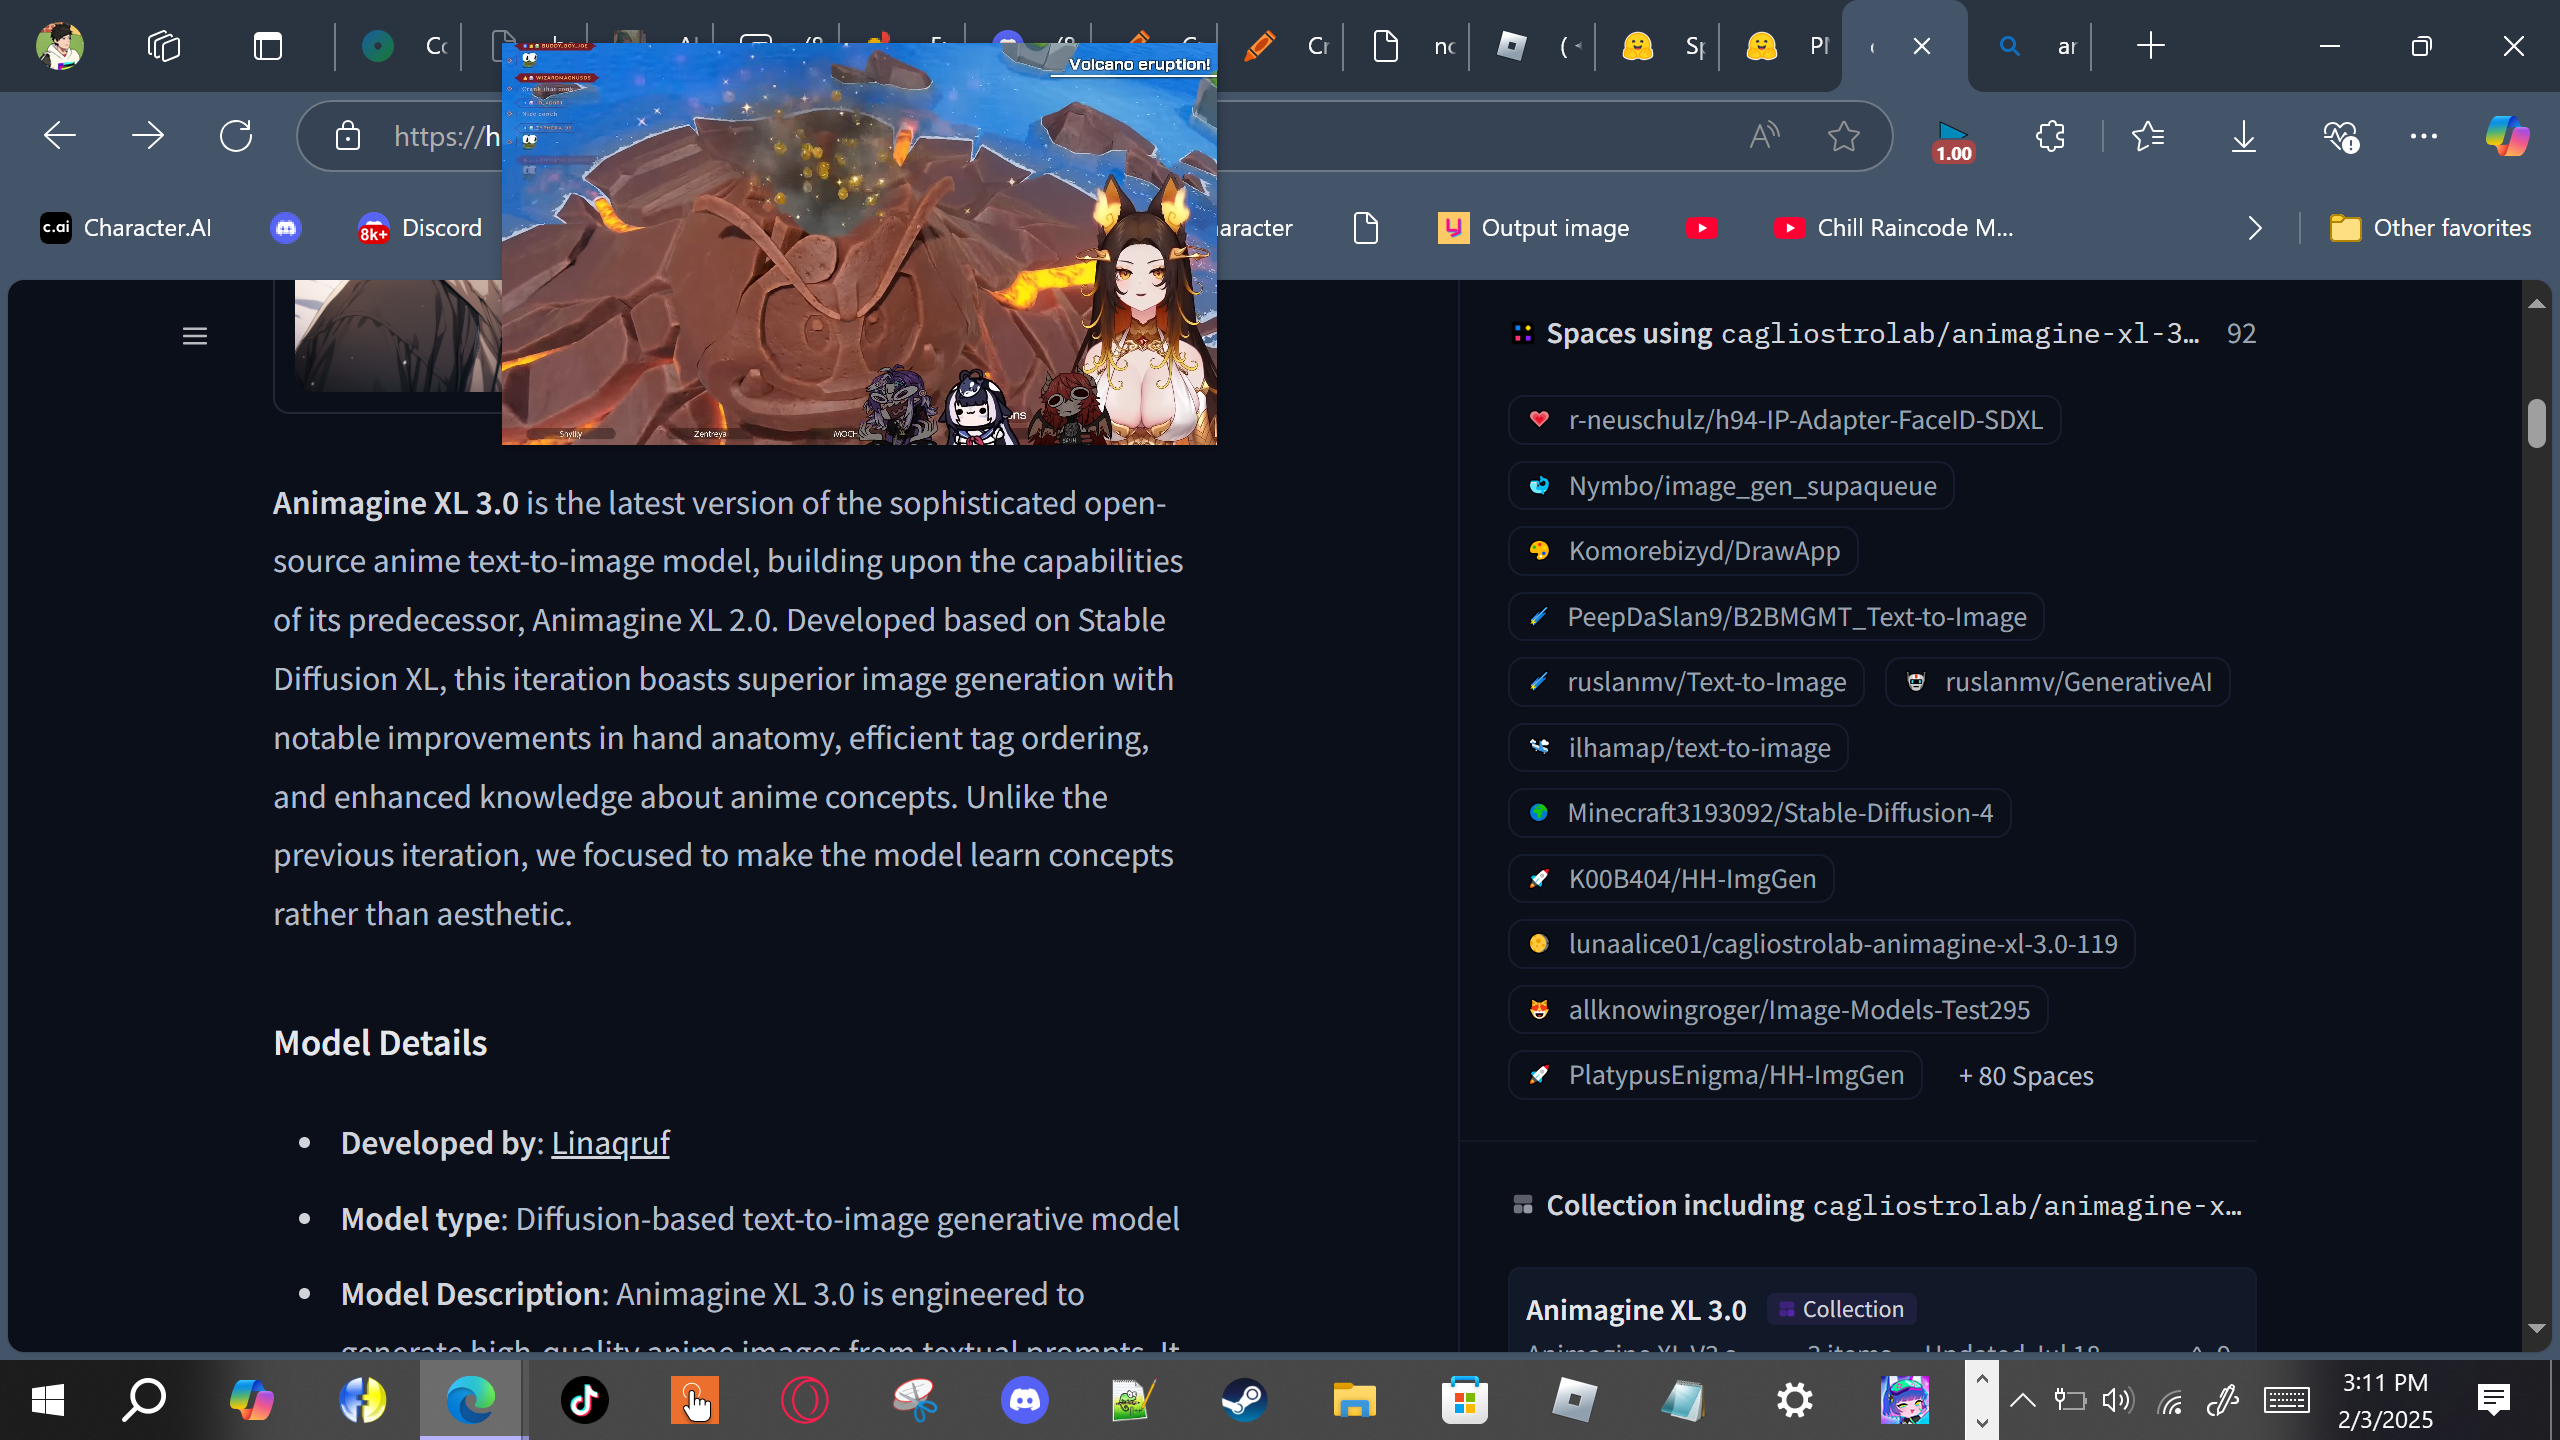Open the Extensions puzzle icon
2560x1440 pixels.
pyautogui.click(x=2050, y=136)
